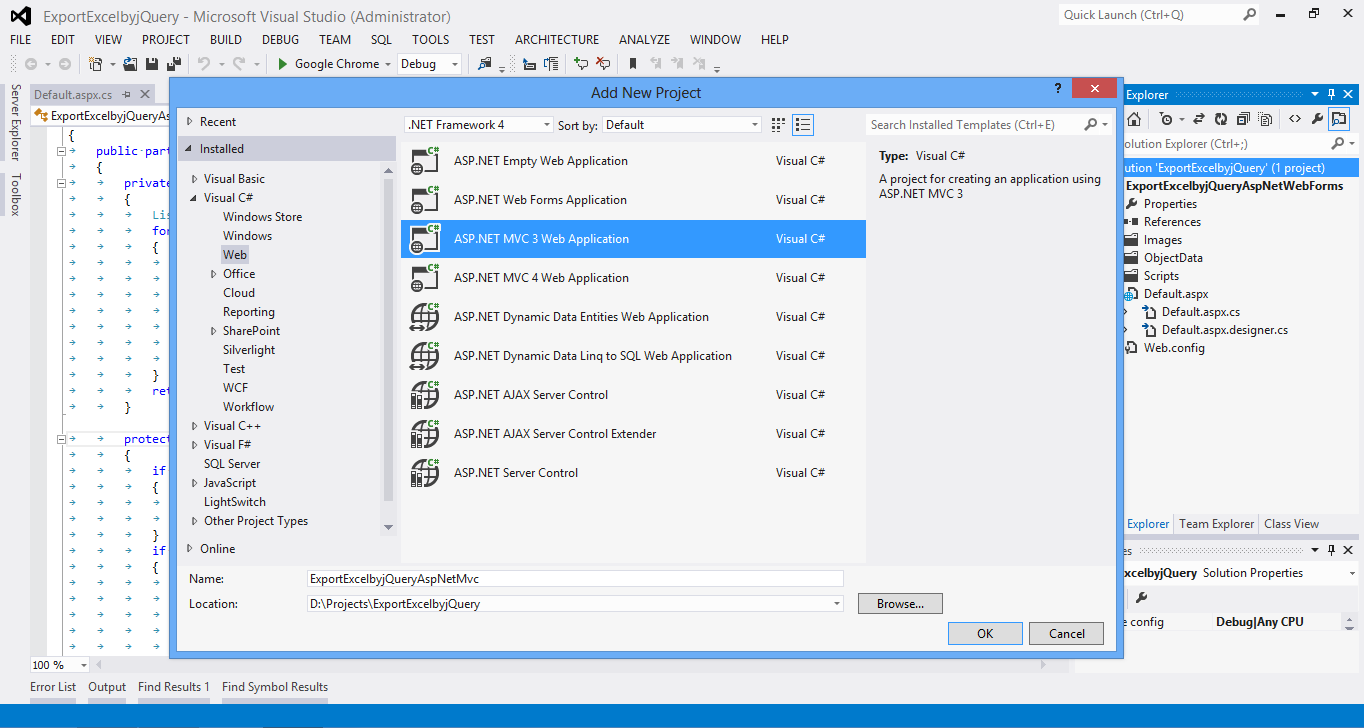This screenshot has width=1364, height=728.
Task: Click the Undo toolbar icon
Action: pyautogui.click(x=203, y=64)
